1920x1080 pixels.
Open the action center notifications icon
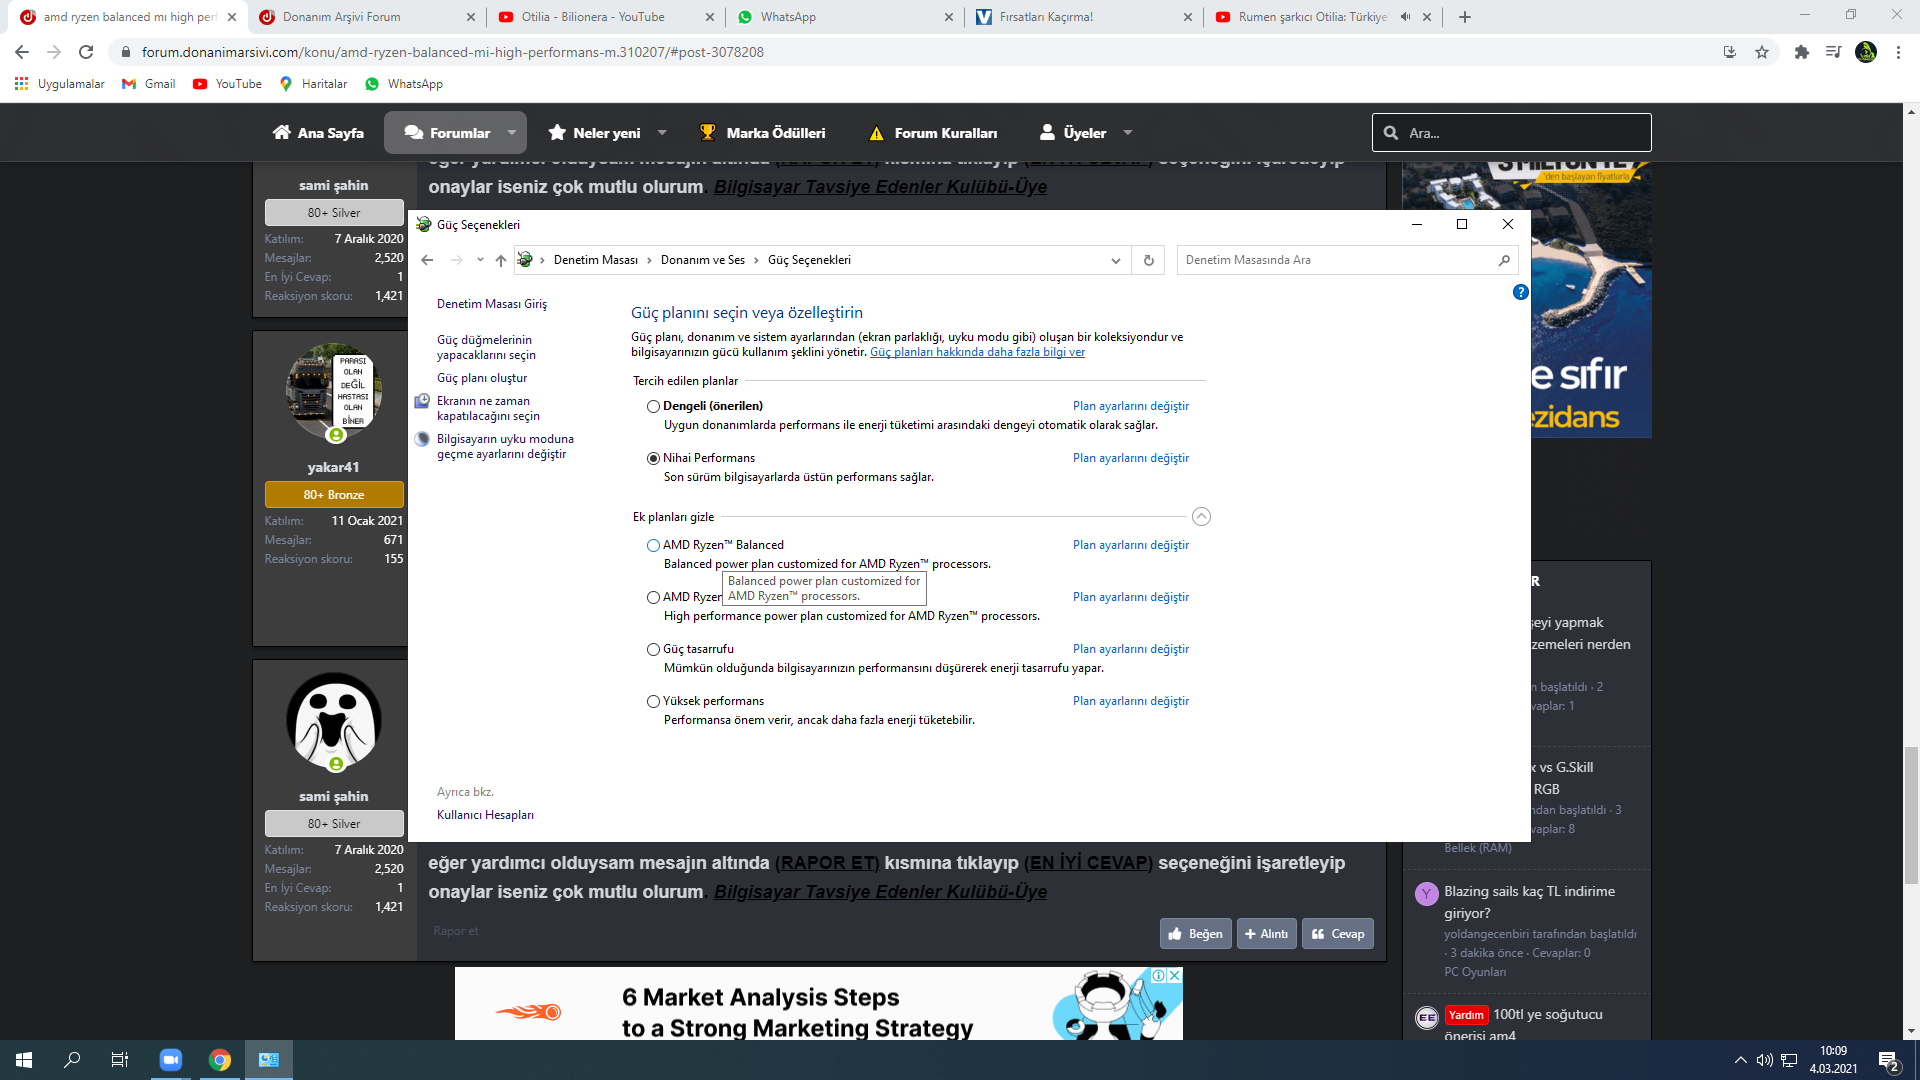point(1889,1060)
